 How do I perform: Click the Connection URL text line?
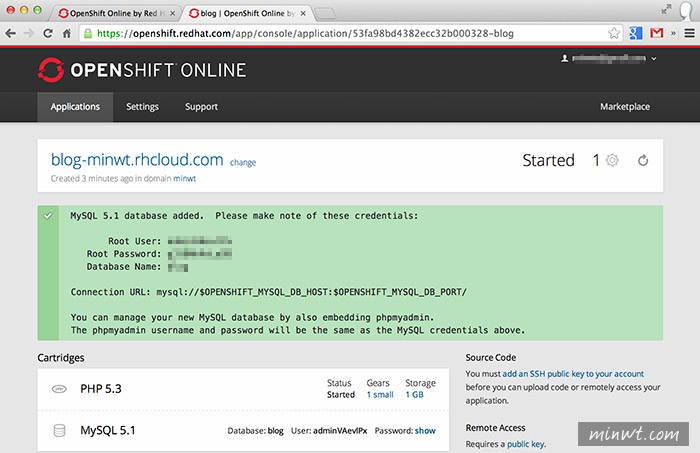click(x=269, y=292)
